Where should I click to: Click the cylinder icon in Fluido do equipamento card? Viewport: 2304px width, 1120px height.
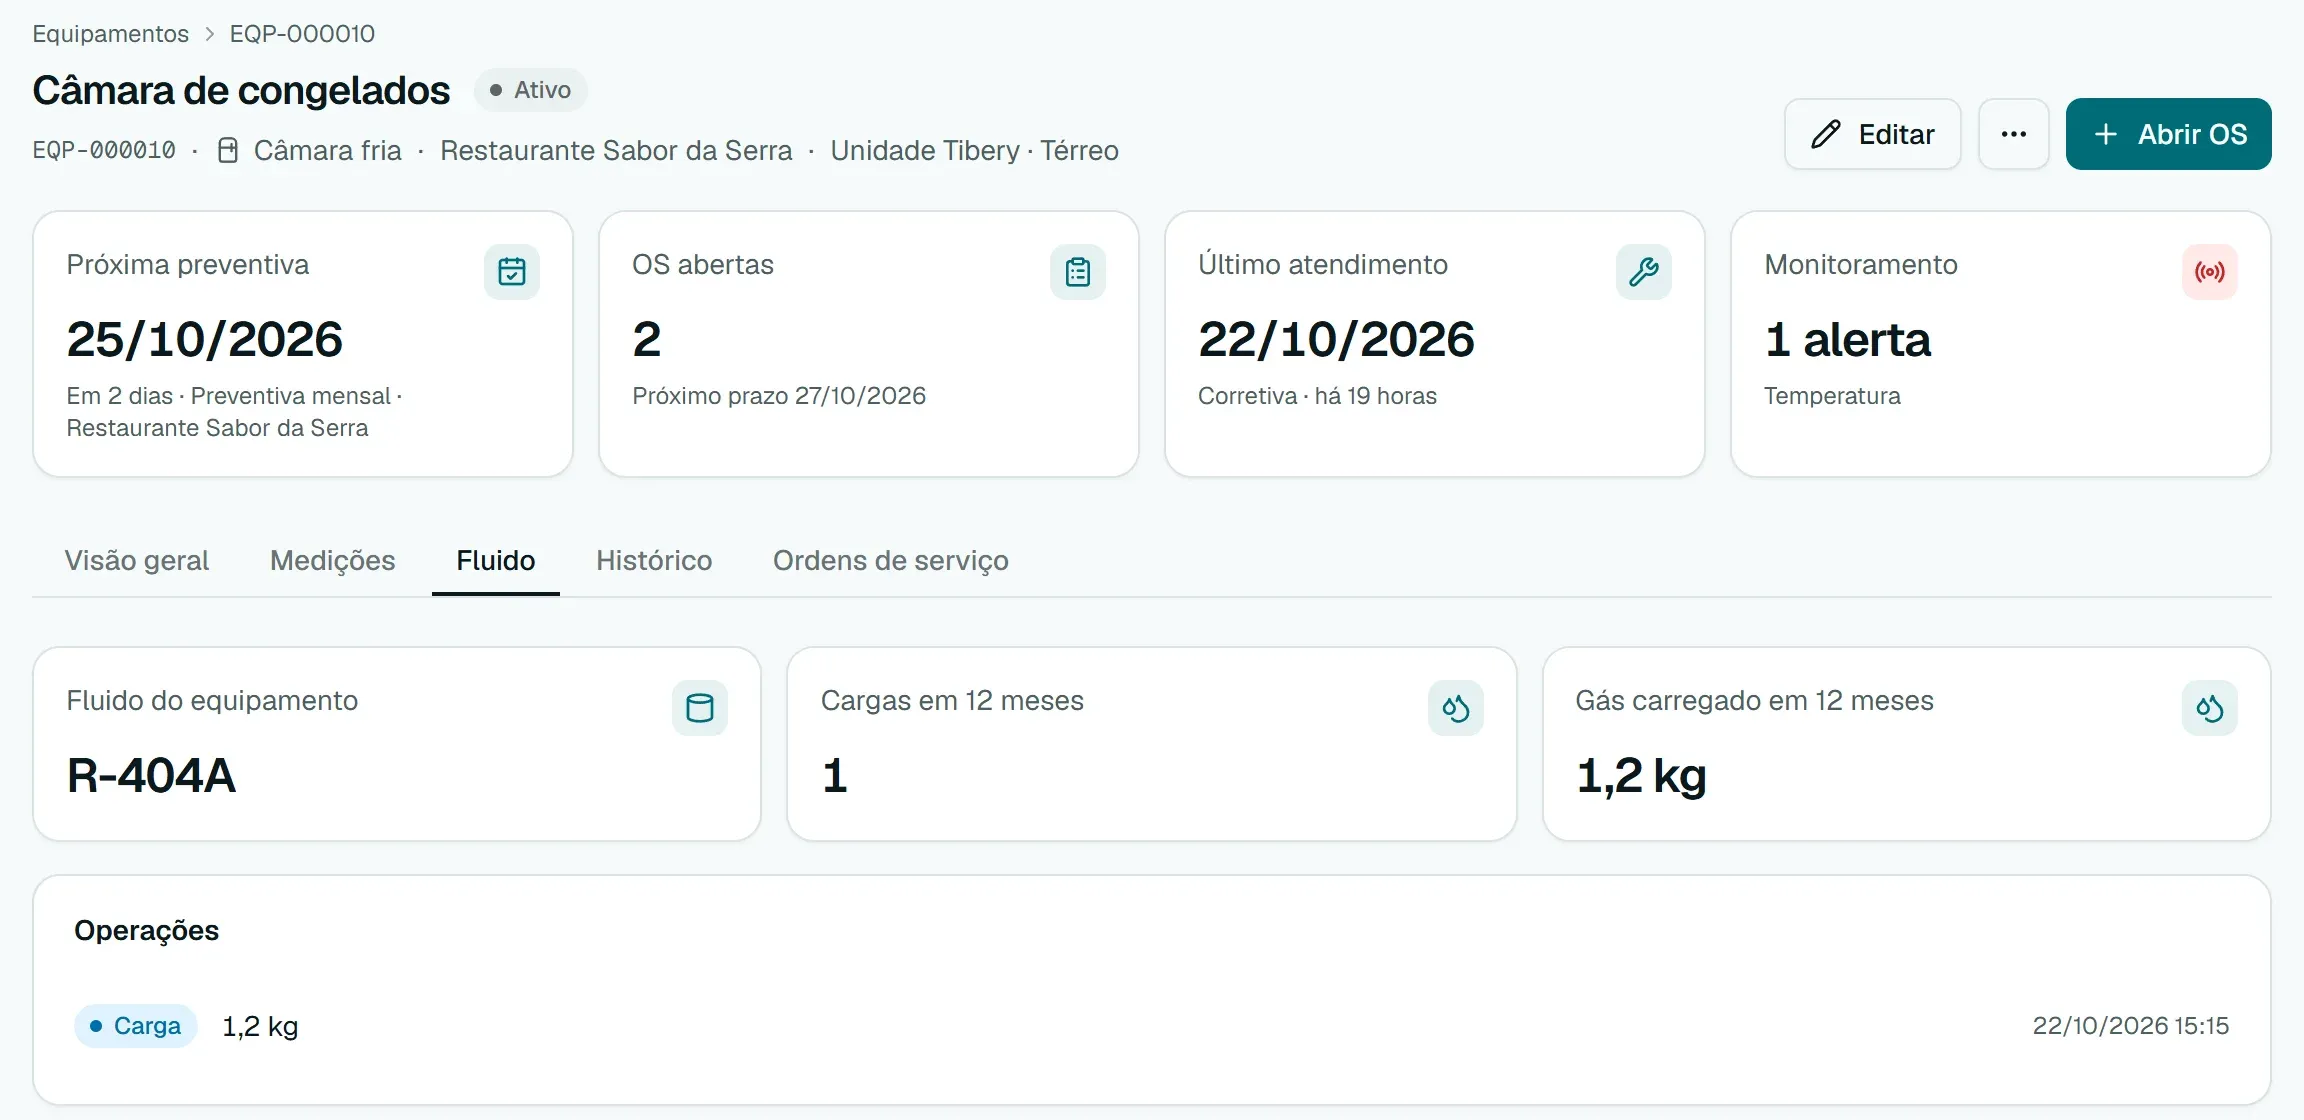coord(700,708)
